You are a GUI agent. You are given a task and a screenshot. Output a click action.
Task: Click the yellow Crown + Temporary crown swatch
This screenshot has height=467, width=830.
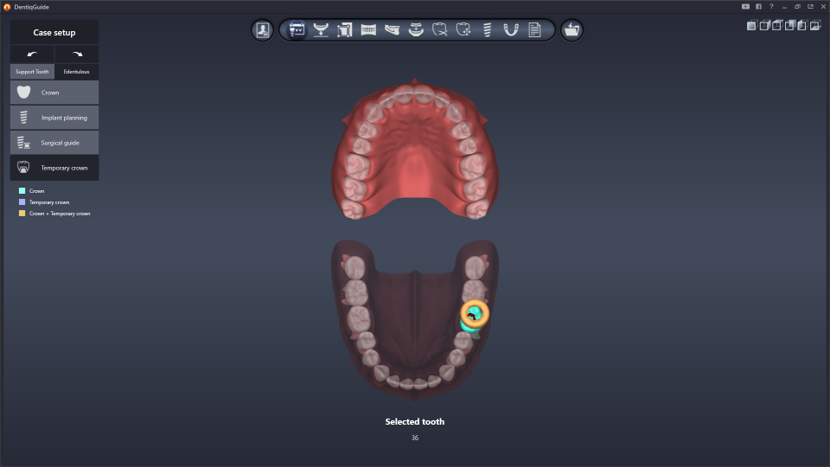[22, 213]
